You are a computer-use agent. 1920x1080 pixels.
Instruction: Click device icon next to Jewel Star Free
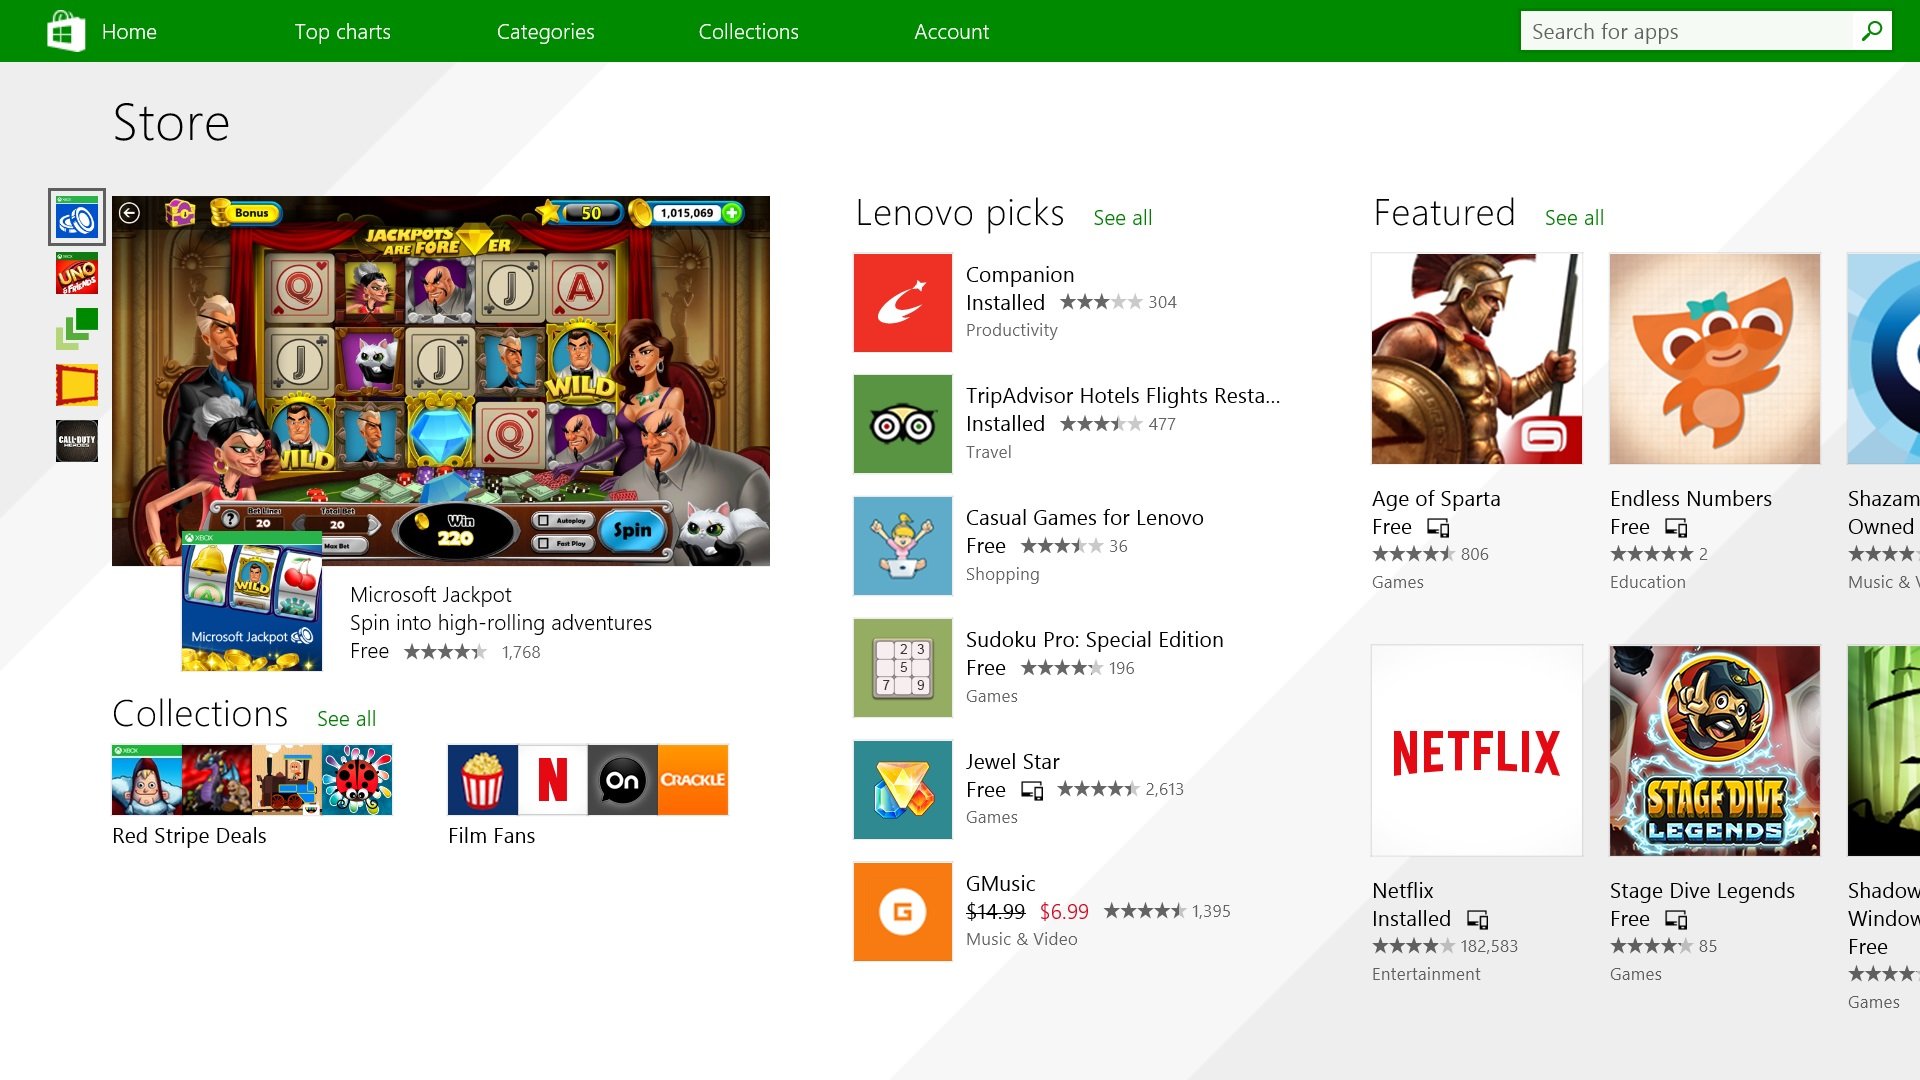click(x=1031, y=791)
